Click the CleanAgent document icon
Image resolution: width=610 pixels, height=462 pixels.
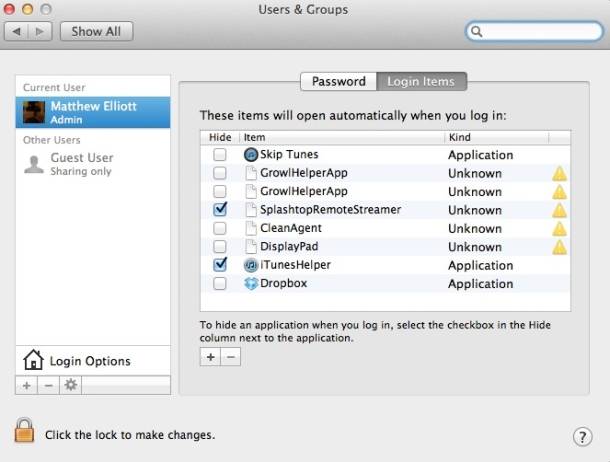tap(251, 228)
